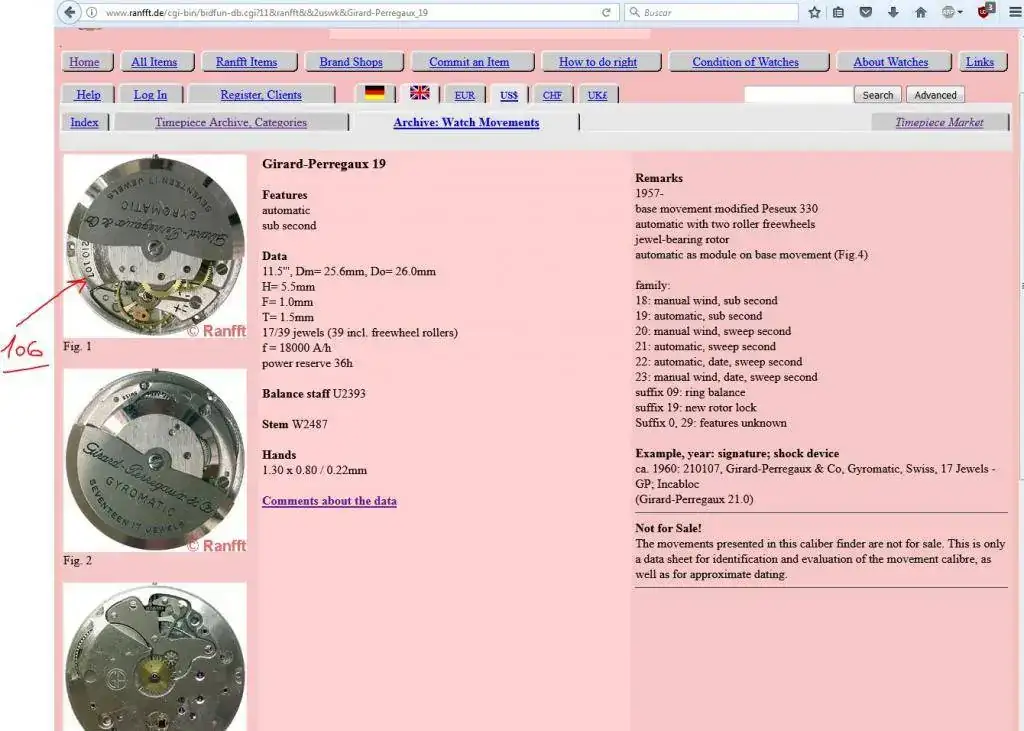1024x731 pixels.
Task: Open Fig. 2 rotor photo
Action: tap(155, 461)
